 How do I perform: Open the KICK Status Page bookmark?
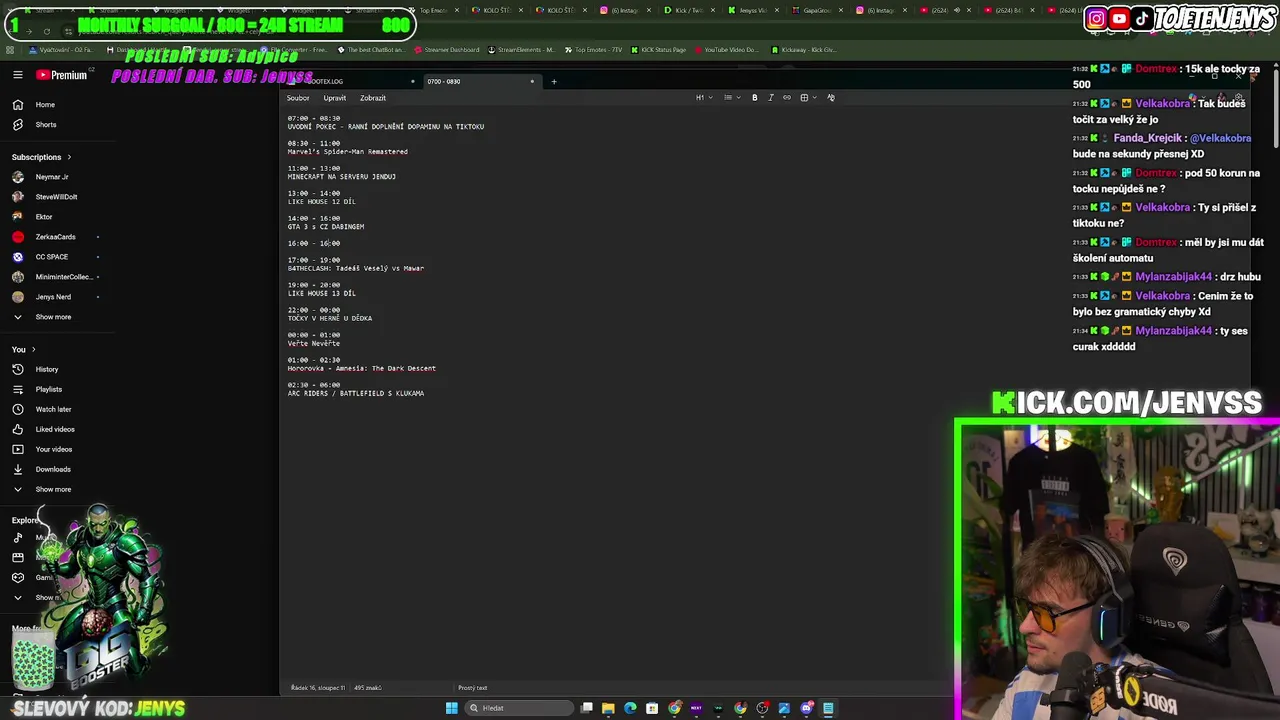point(660,50)
